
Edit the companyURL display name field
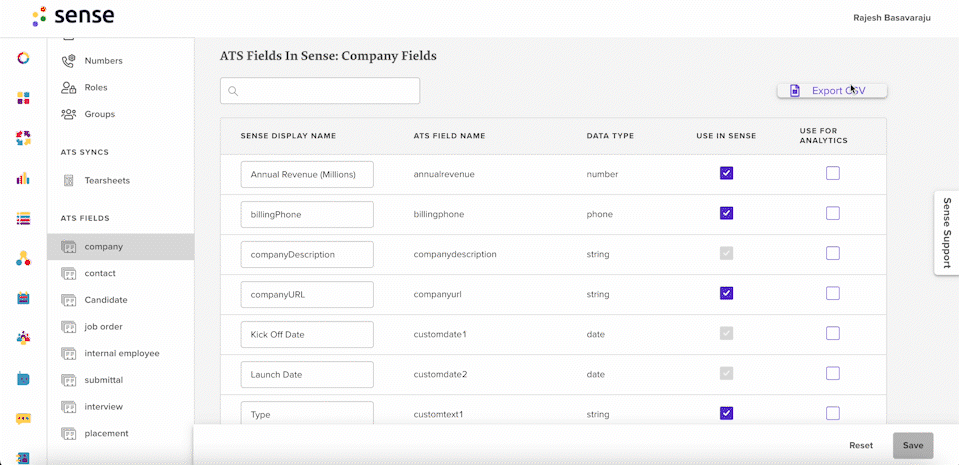307,294
